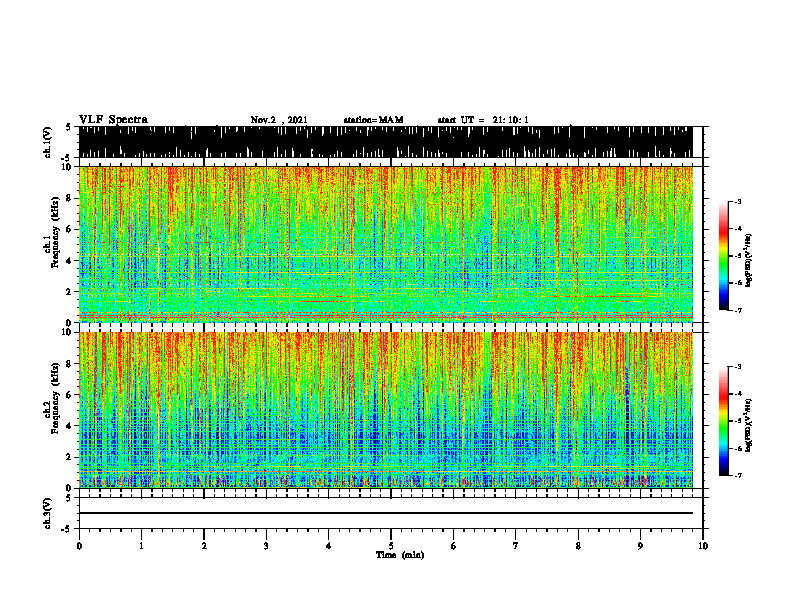792x612 pixels.
Task: Click the "-4" label on ch.2 colorbar
Action: 738,394
